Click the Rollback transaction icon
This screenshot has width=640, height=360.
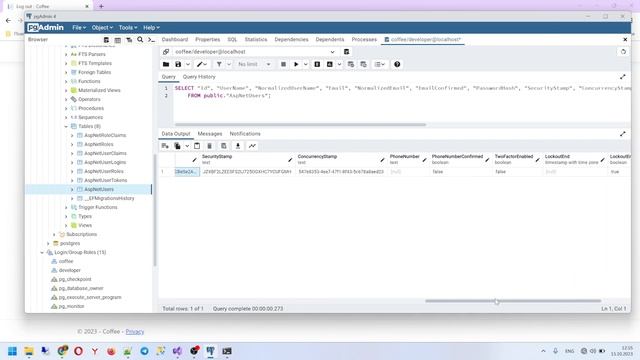[363, 64]
